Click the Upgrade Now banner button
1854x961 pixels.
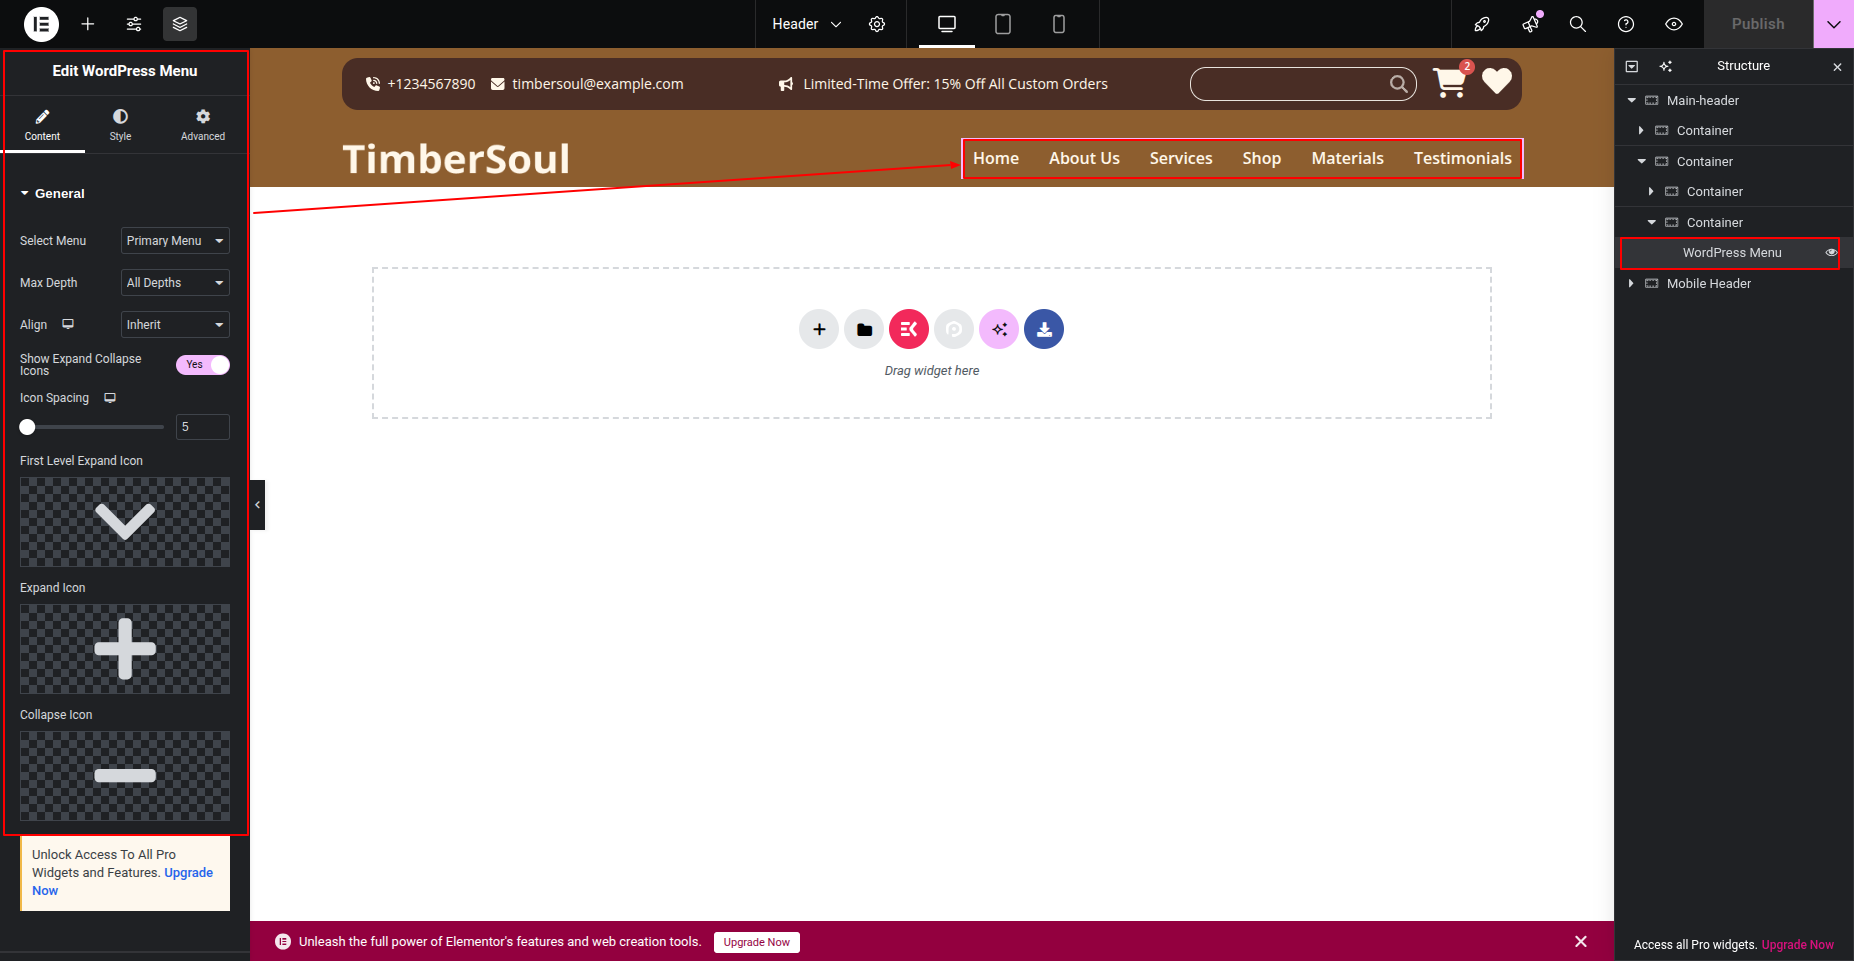pos(756,942)
